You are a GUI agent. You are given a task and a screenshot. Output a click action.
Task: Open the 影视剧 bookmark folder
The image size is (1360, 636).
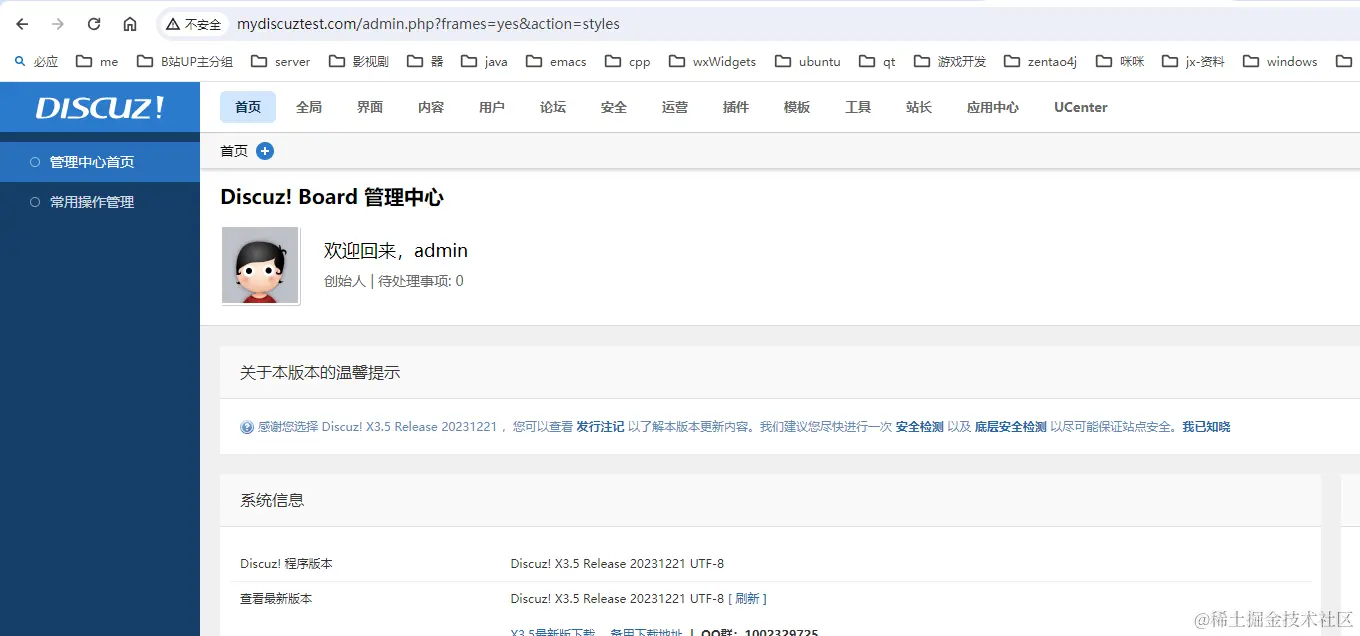point(359,61)
